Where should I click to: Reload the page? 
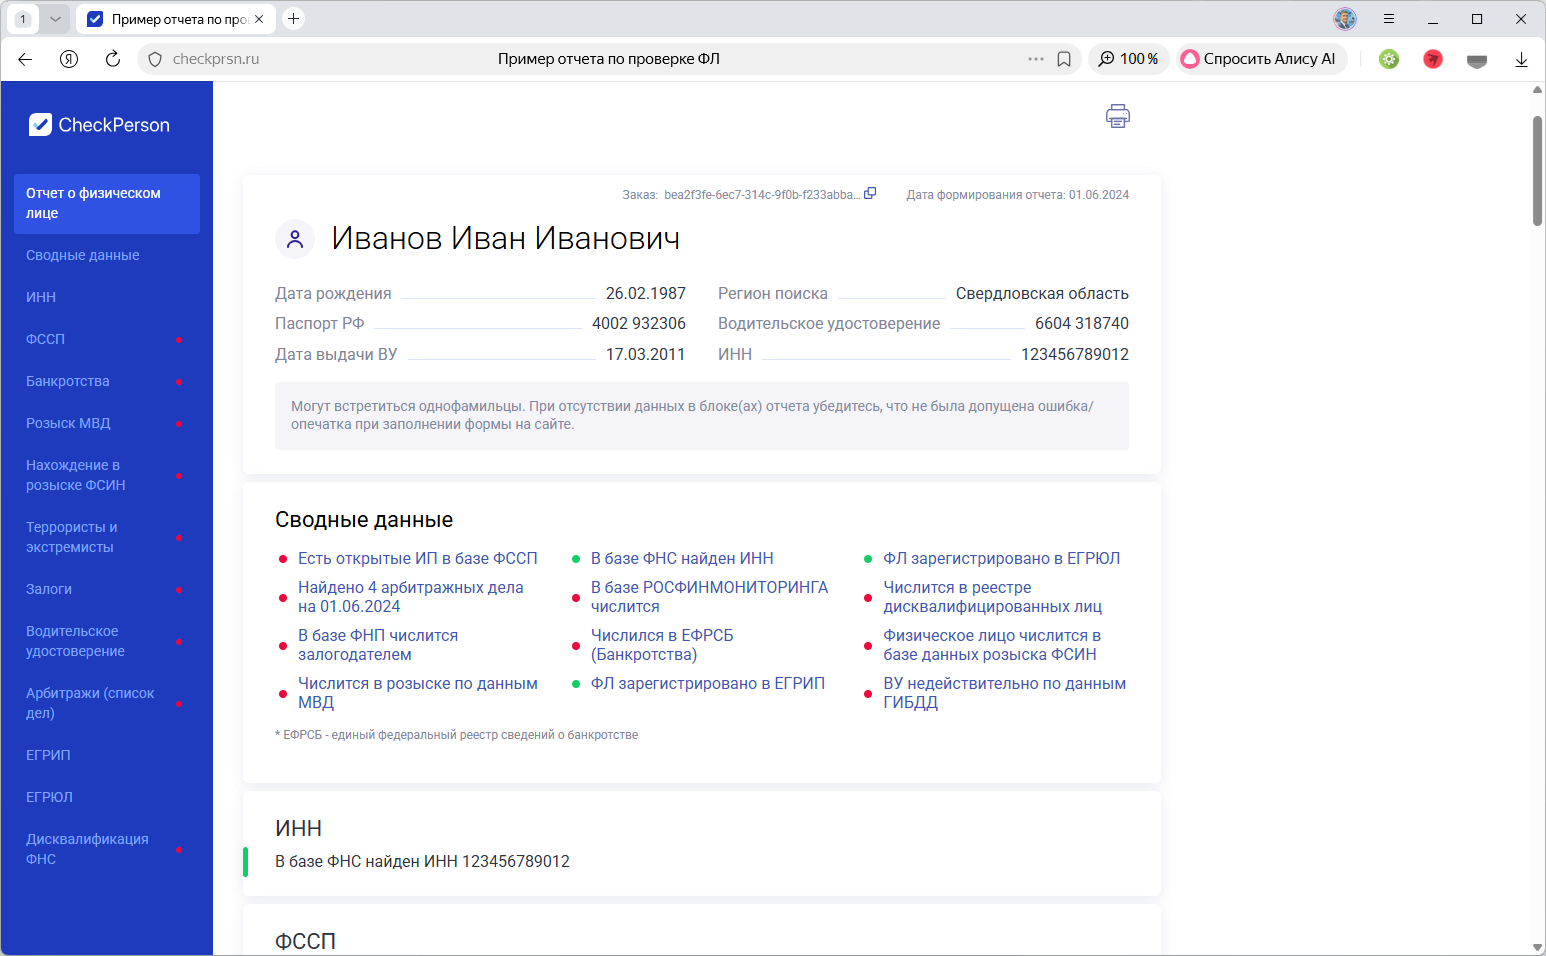coord(112,59)
